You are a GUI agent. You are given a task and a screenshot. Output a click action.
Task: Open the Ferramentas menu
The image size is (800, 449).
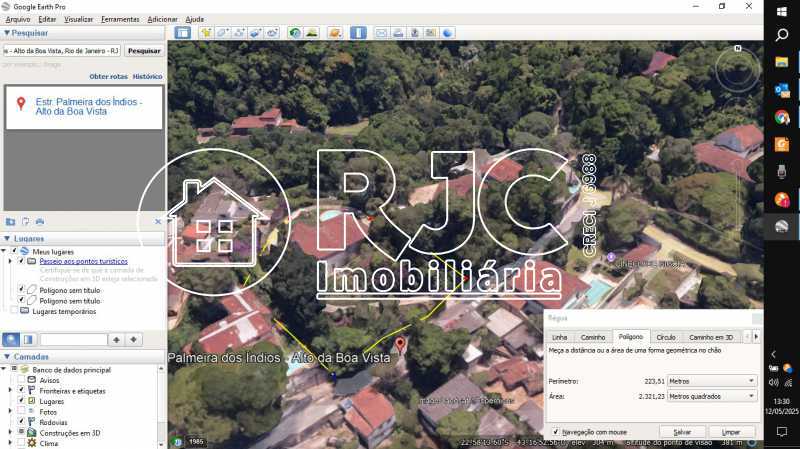coord(120,19)
